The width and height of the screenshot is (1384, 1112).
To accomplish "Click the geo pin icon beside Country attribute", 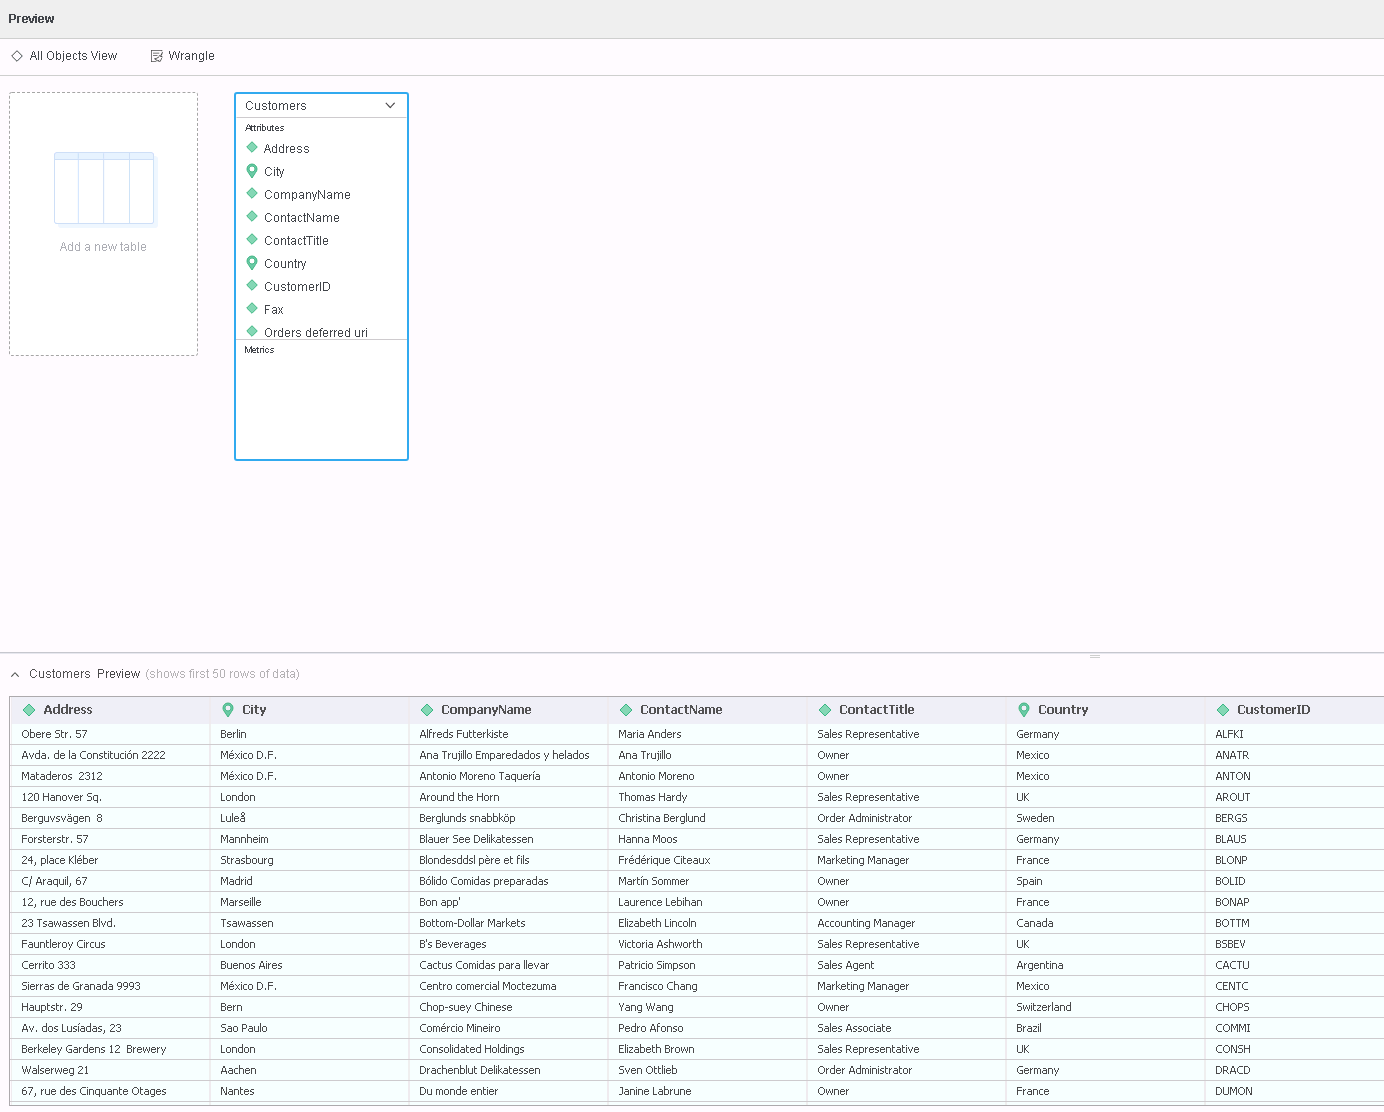I will click(252, 263).
